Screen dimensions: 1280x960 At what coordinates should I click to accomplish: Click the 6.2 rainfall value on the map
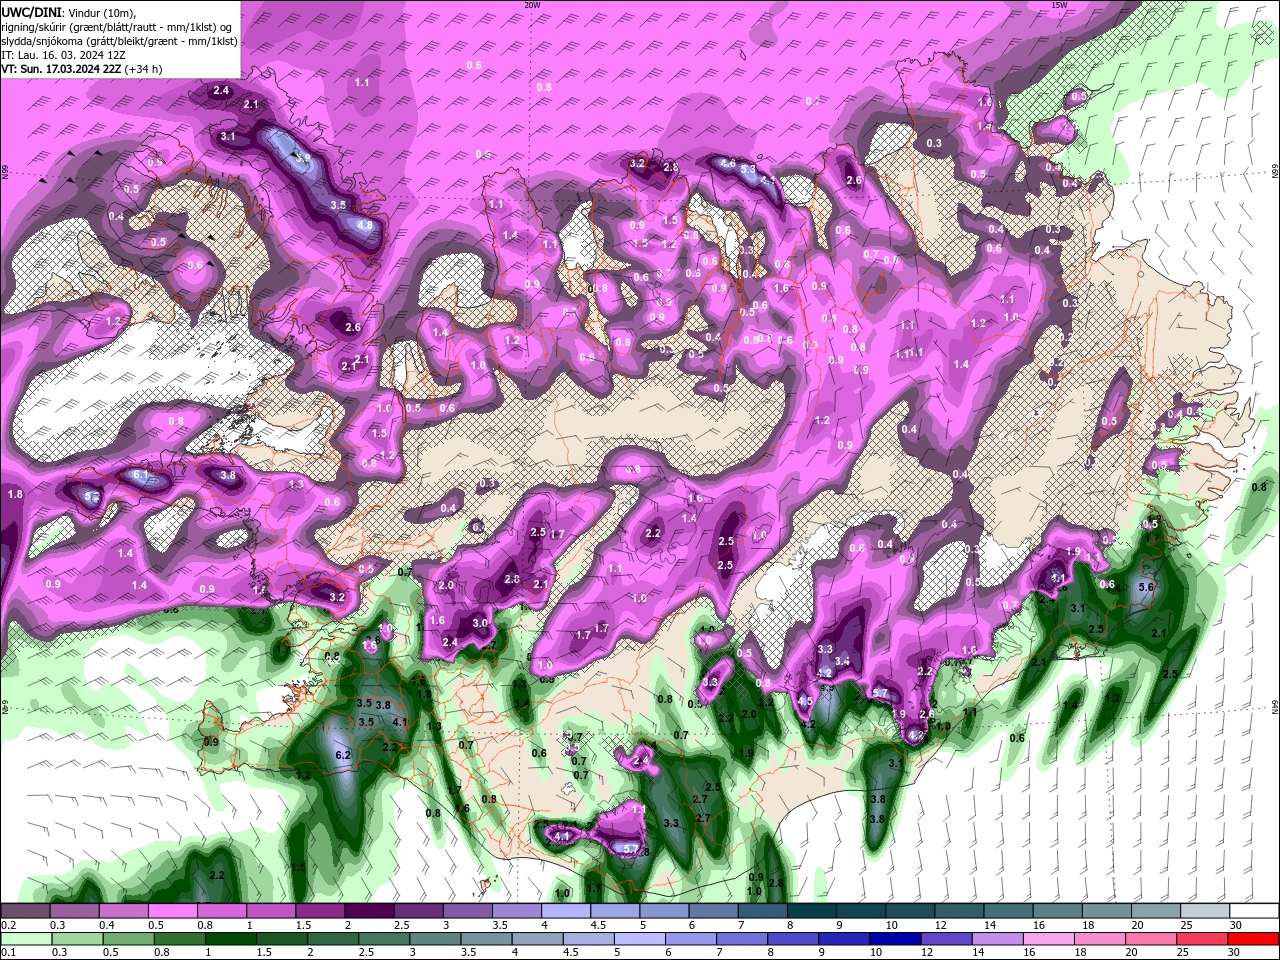(x=343, y=755)
